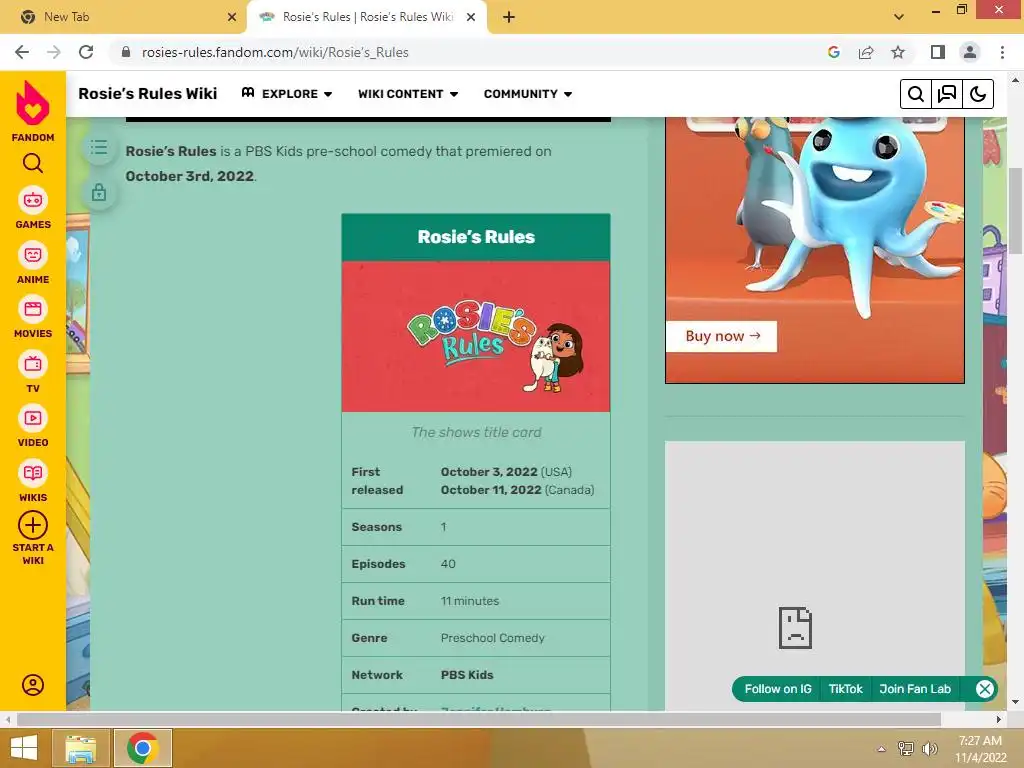Click the broken ad frame sad-page icon
The height and width of the screenshot is (768, 1024).
[x=795, y=628]
